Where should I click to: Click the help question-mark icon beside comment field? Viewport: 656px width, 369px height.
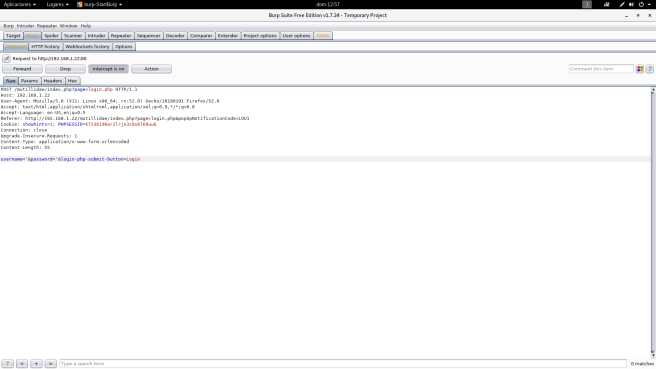[649, 69]
